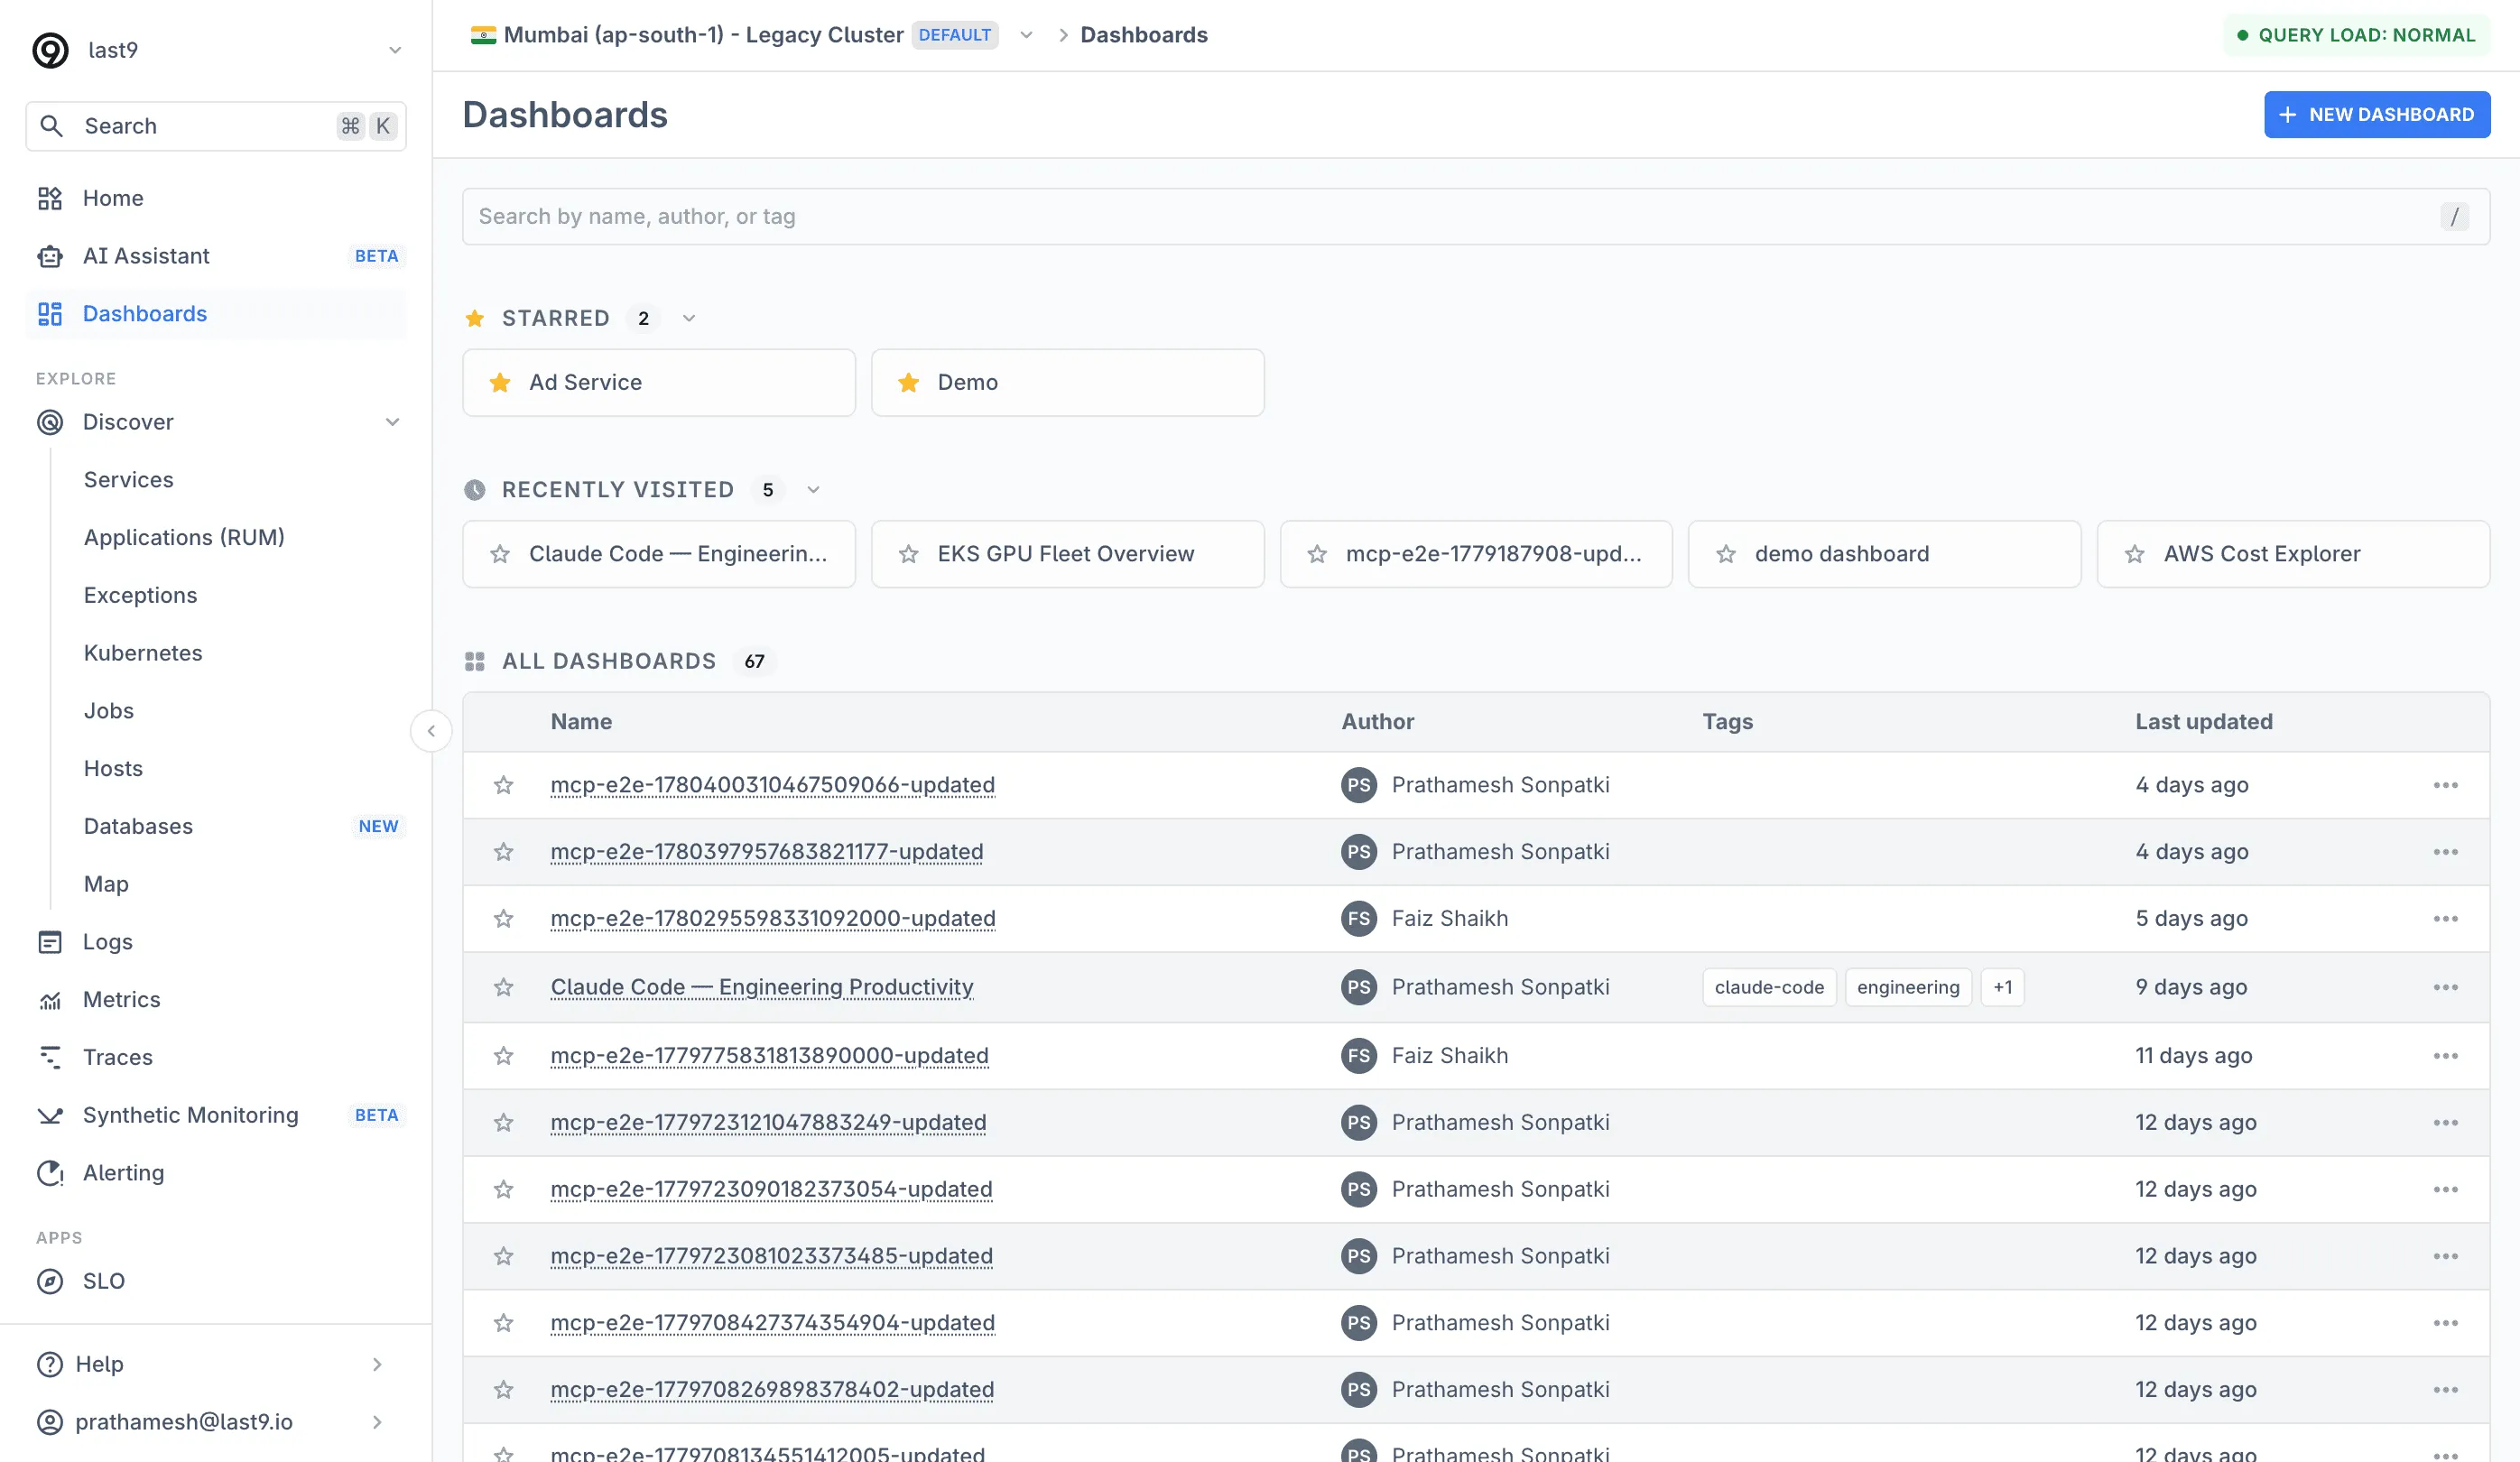2520x1462 pixels.
Task: Click the Traces icon
Action: 50,1057
